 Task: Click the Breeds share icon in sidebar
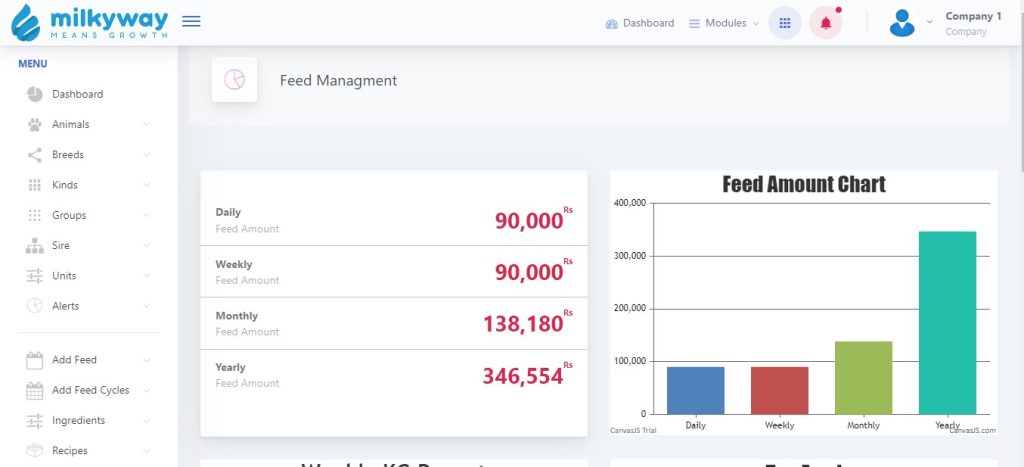(x=35, y=155)
